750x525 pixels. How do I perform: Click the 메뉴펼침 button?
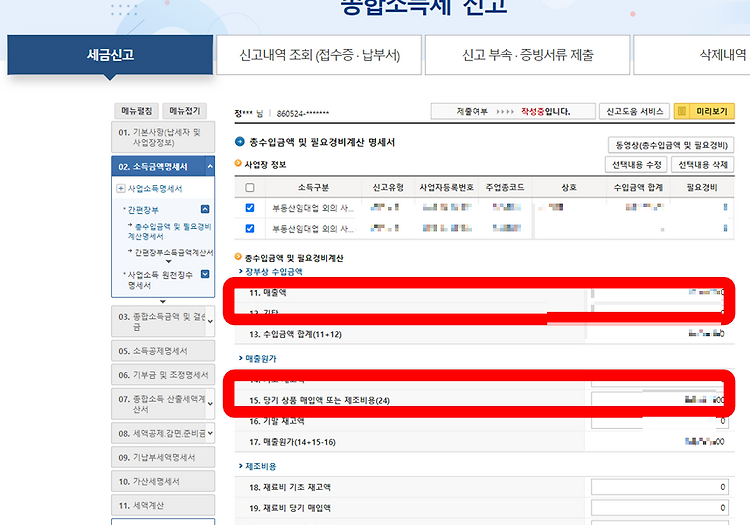pos(136,111)
